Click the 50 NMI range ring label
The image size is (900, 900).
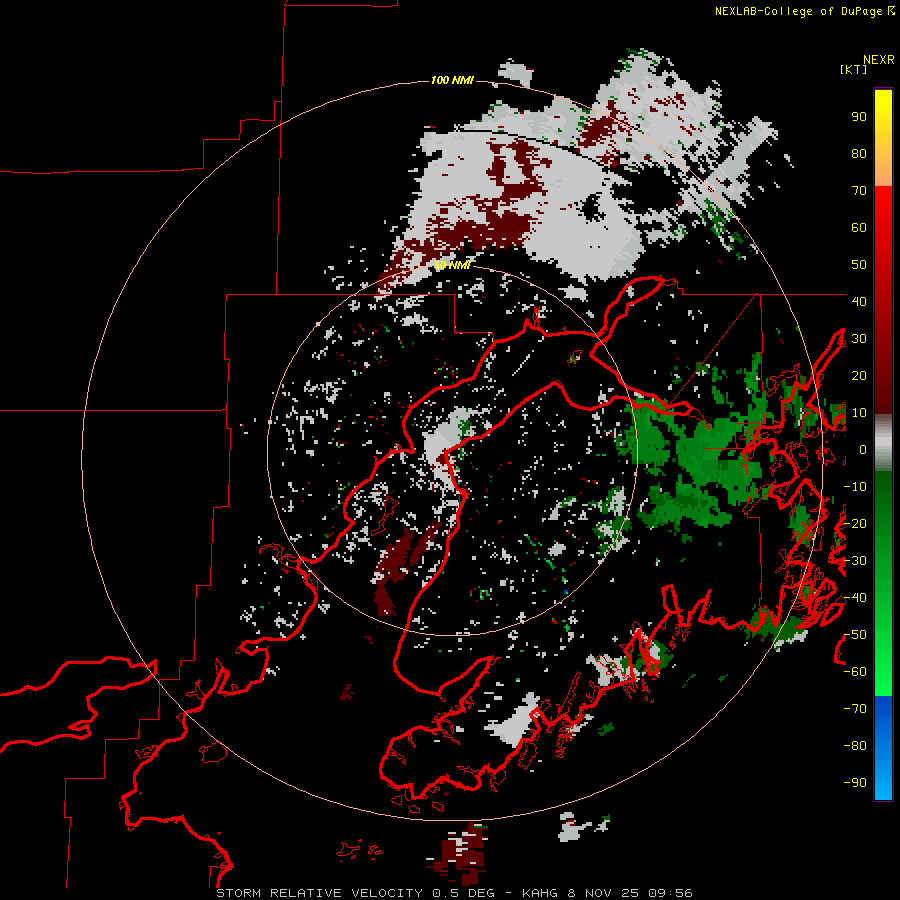coord(452,265)
